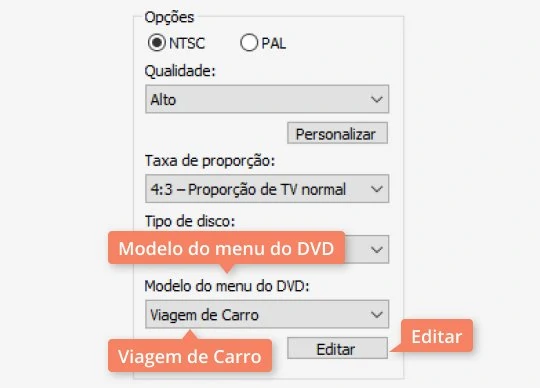
Task: Select the NTSC radio button
Action: click(x=157, y=43)
